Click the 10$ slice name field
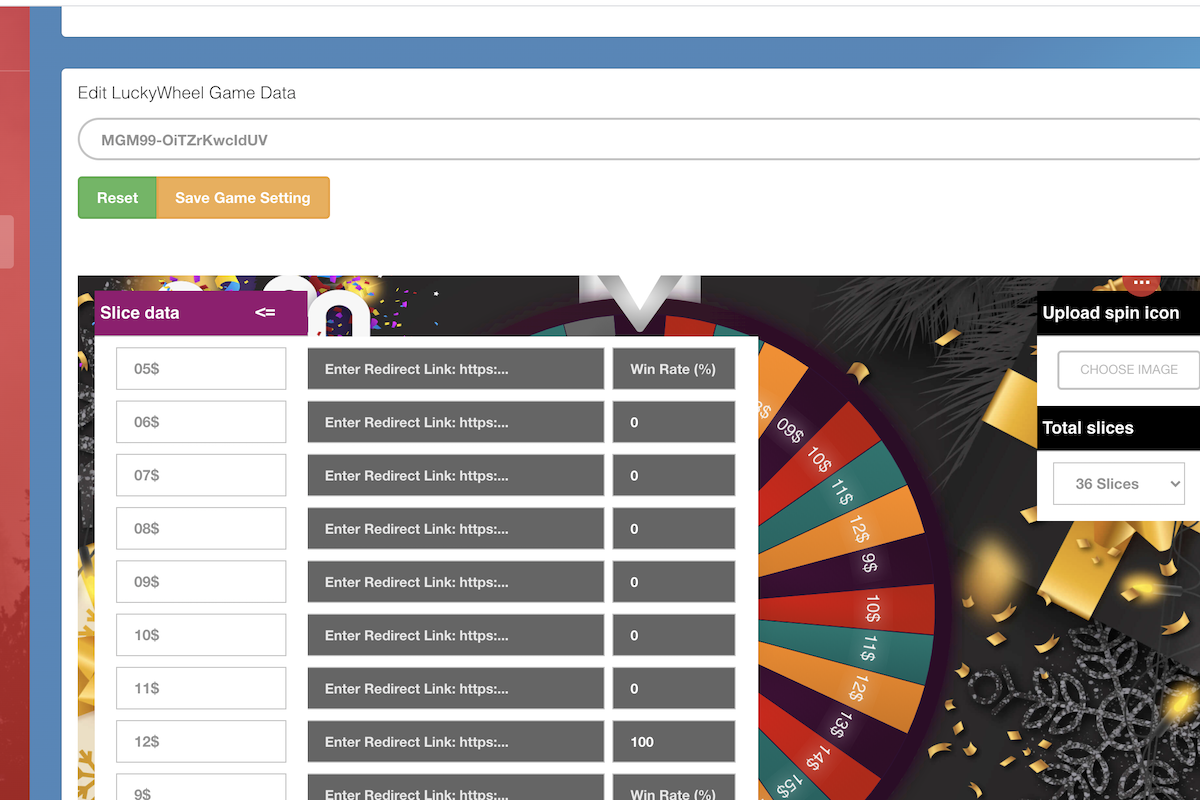The image size is (1200, 800). coord(201,635)
